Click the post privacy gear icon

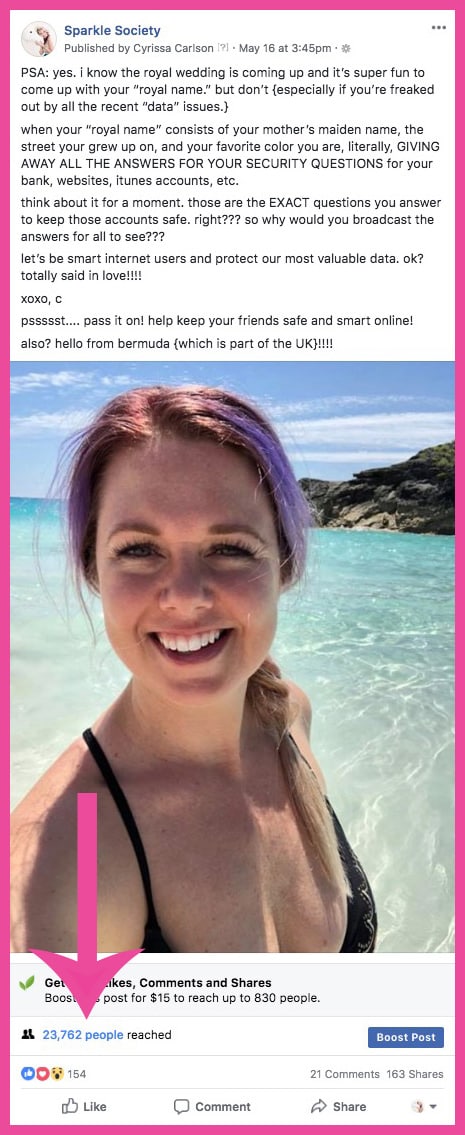click(x=345, y=48)
